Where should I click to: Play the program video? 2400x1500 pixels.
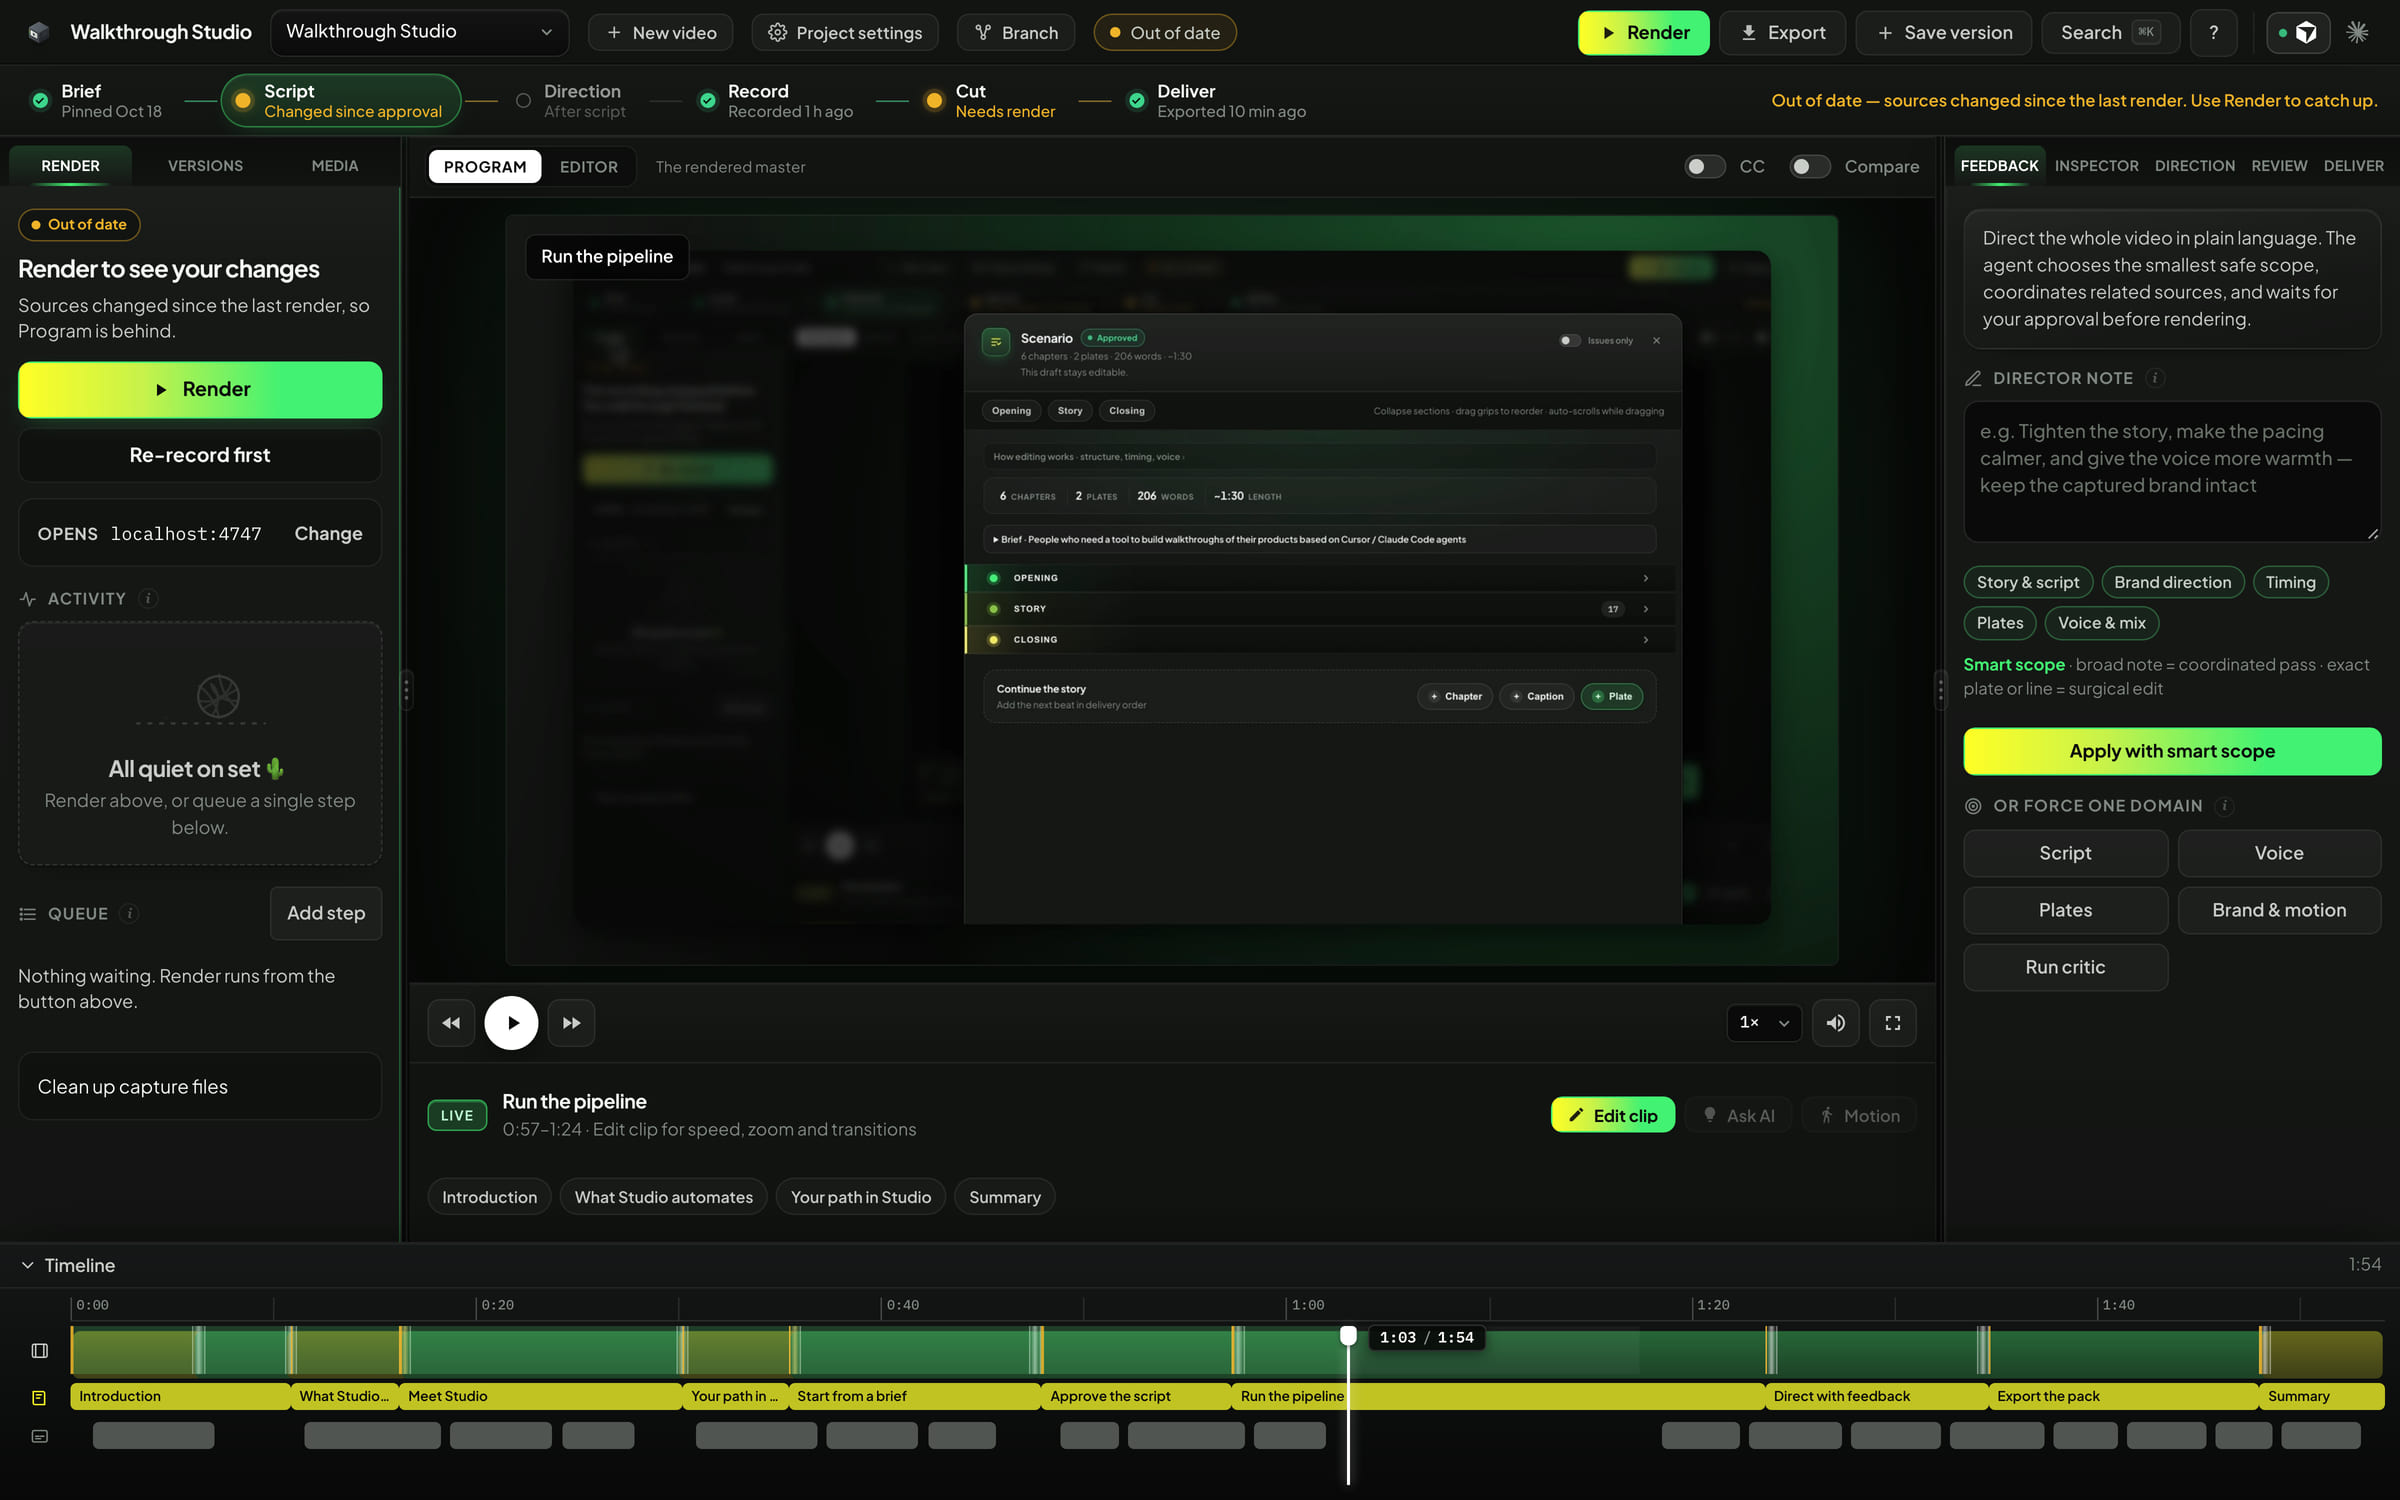(511, 1022)
